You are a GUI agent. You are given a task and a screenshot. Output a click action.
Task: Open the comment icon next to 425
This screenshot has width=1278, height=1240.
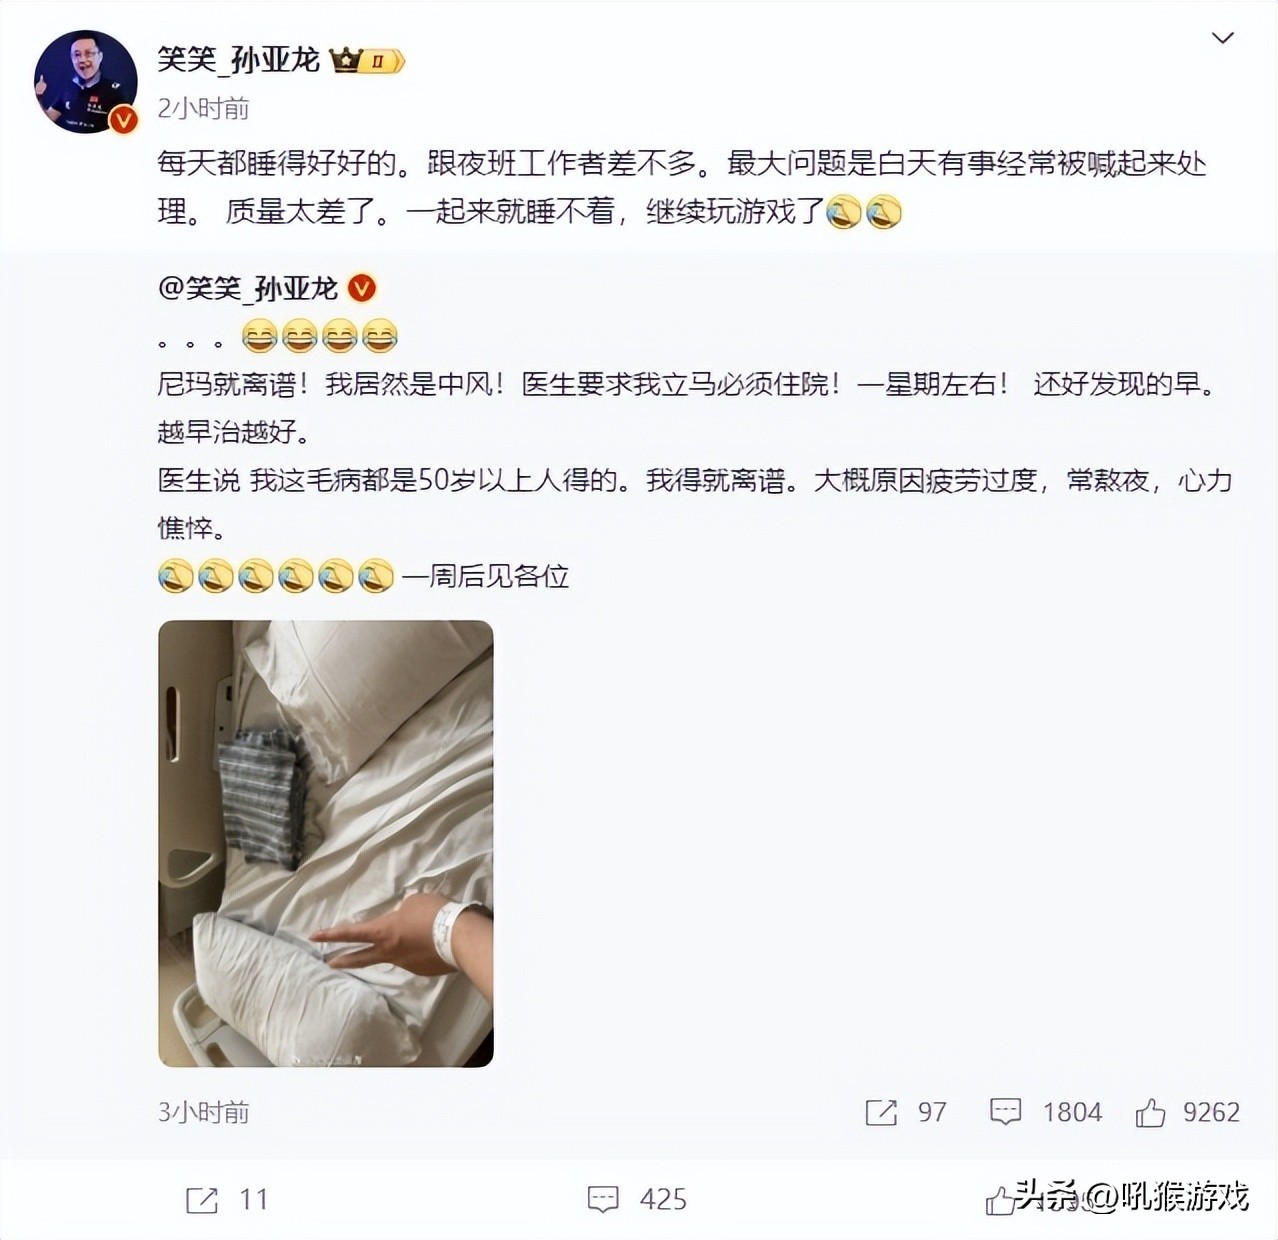[603, 1200]
